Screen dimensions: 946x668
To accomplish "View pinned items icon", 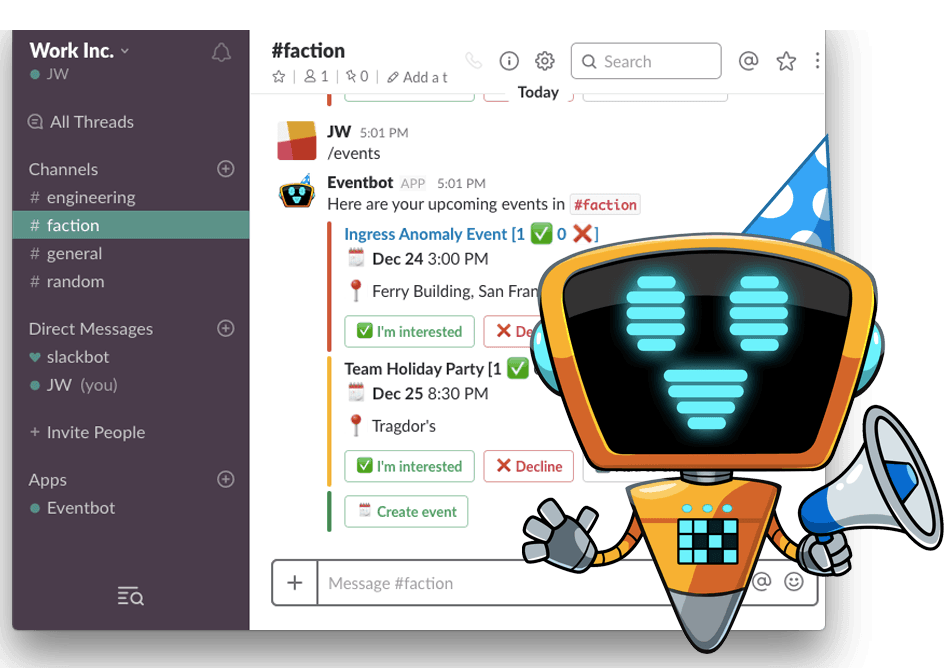I will (357, 77).
